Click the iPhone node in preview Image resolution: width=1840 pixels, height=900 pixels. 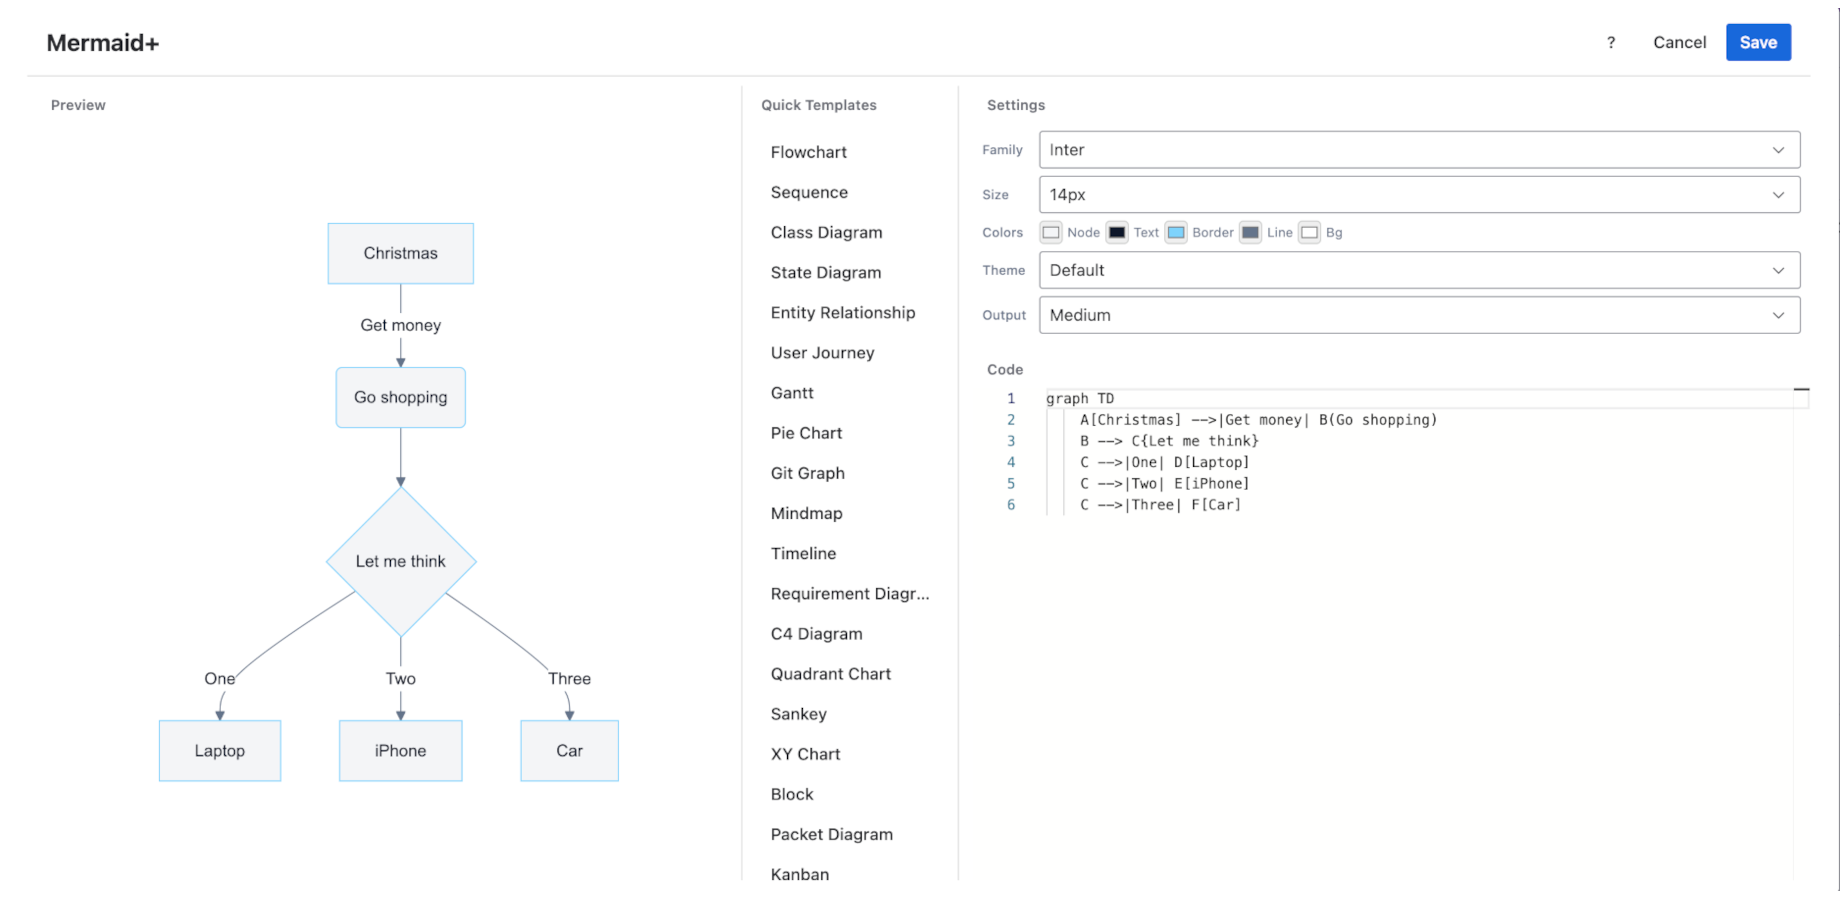click(401, 751)
